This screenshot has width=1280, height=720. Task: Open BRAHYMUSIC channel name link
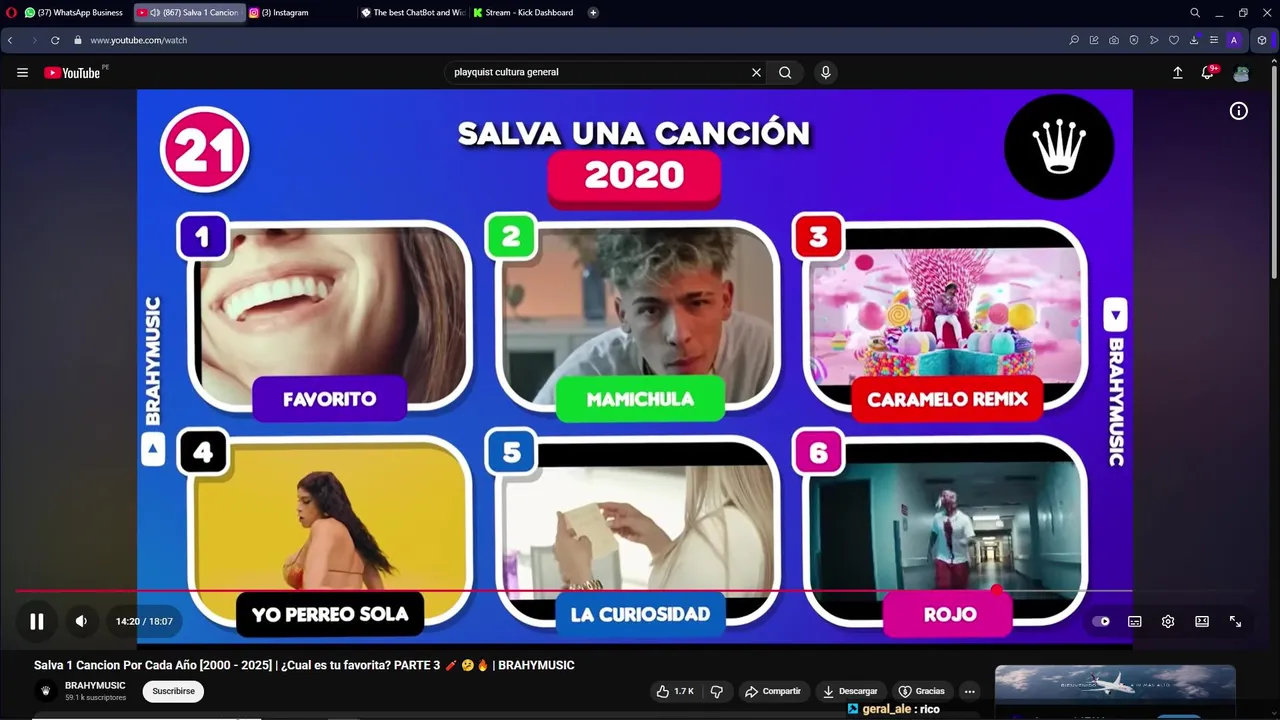tap(95, 685)
